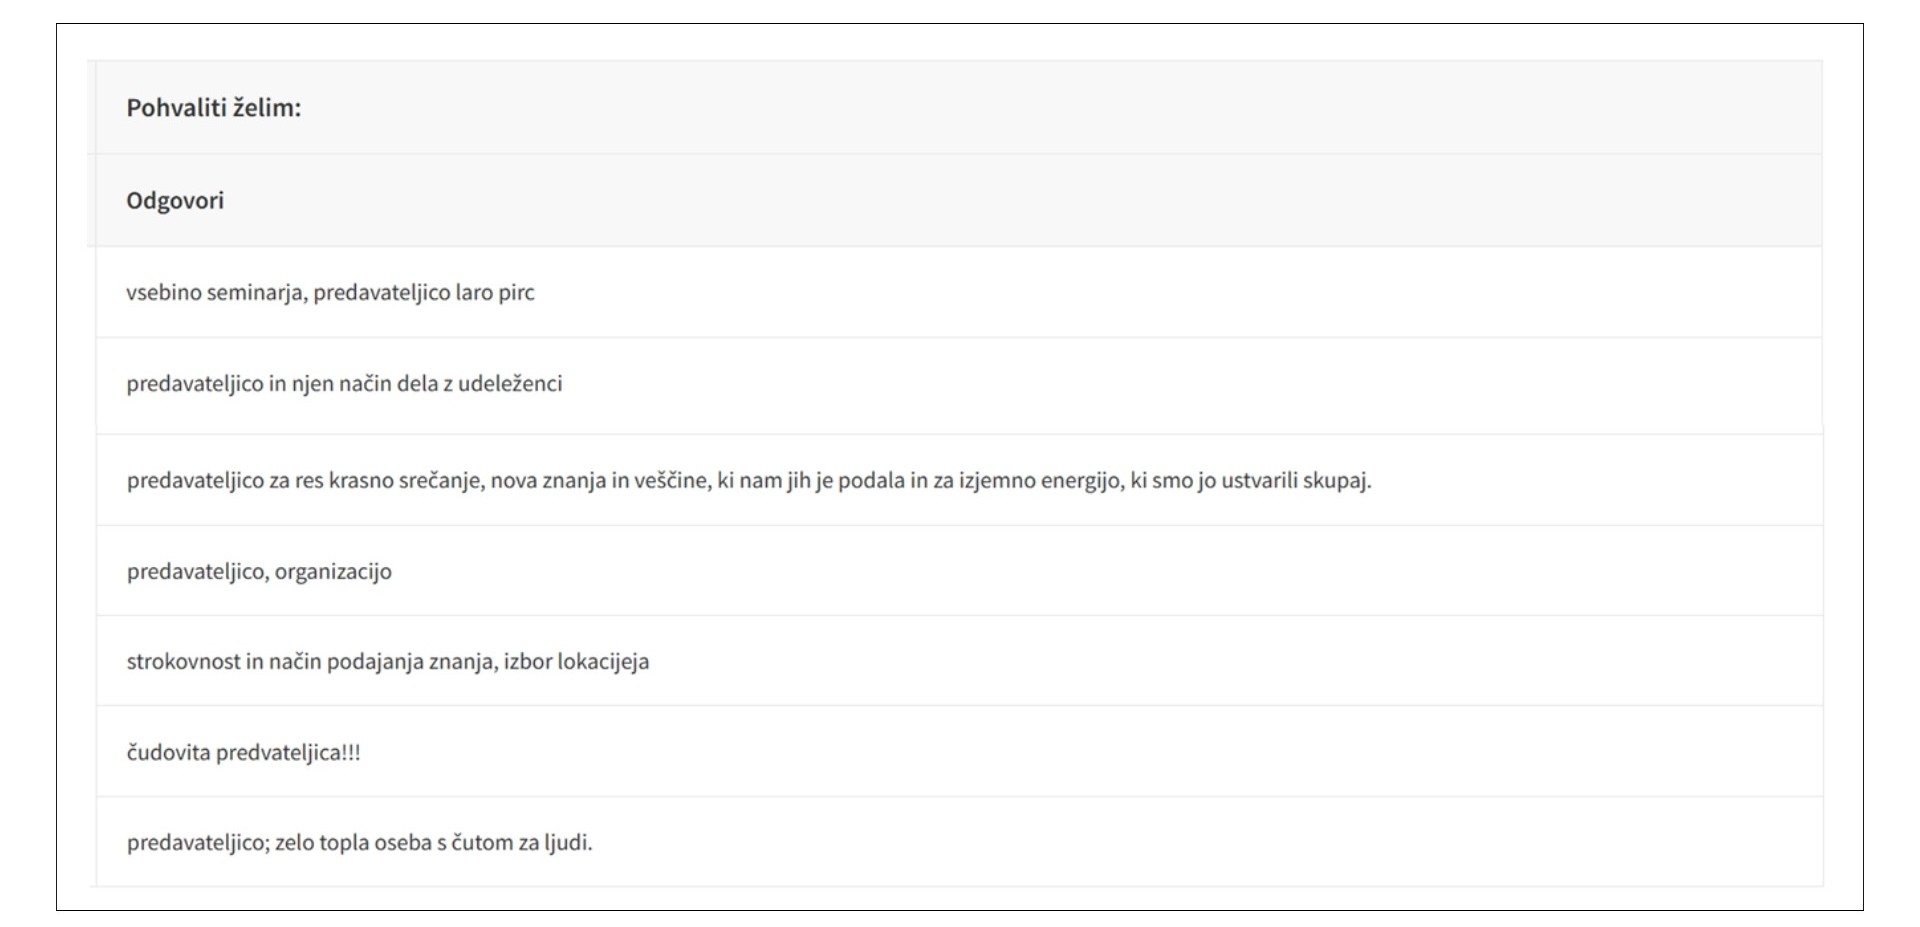1920x927 pixels.
Task: Click the word 'veščine' in the long response
Action: pyautogui.click(x=669, y=481)
